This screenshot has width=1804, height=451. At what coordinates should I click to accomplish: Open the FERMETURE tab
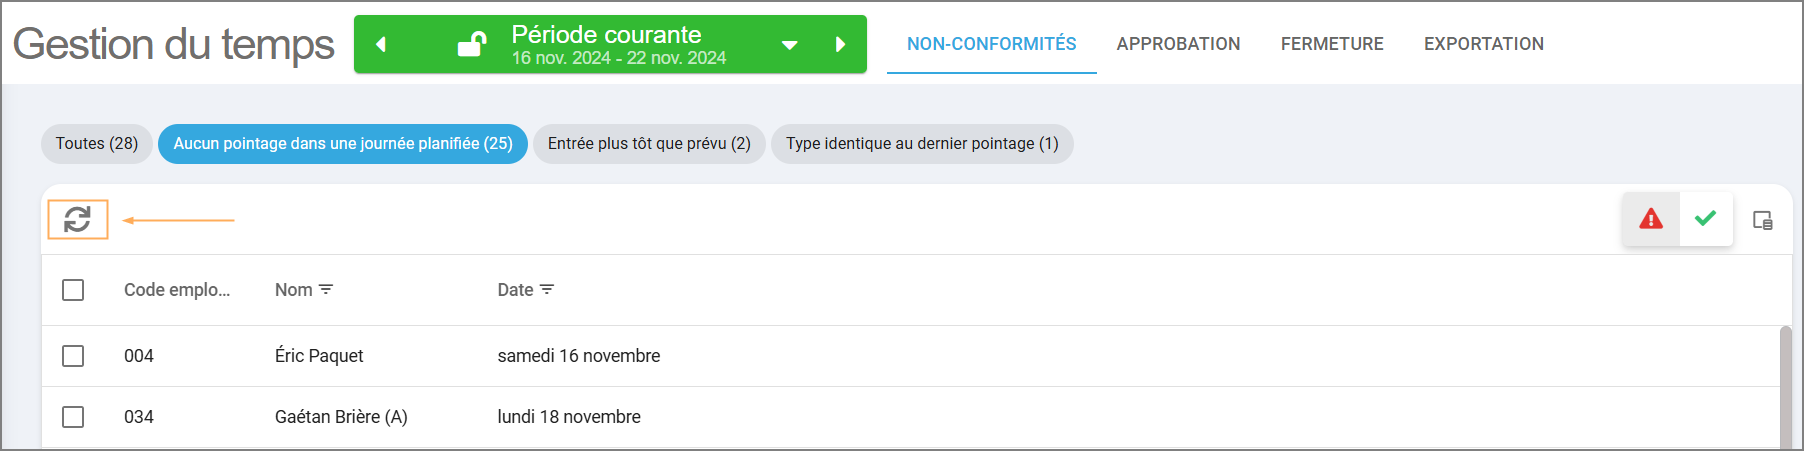pyautogui.click(x=1332, y=44)
